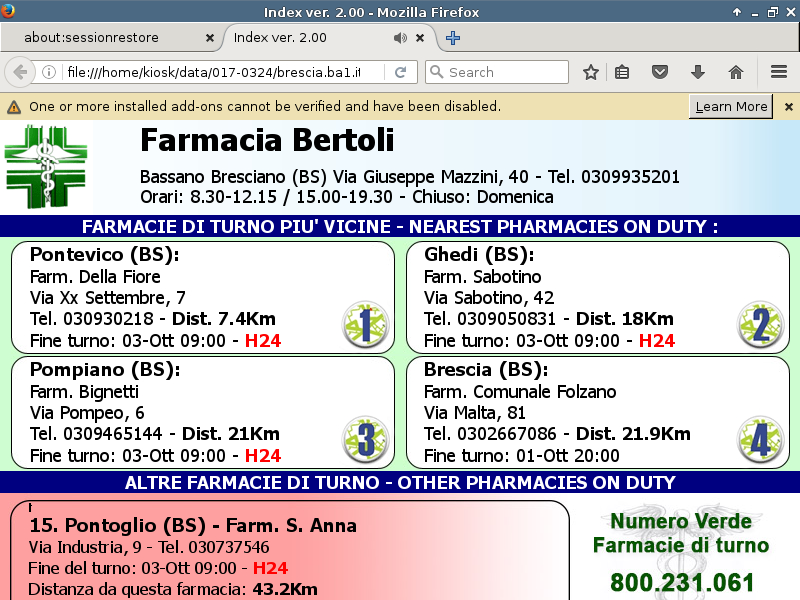The width and height of the screenshot is (800, 600).
Task: Click the Learn More button
Action: (x=731, y=106)
